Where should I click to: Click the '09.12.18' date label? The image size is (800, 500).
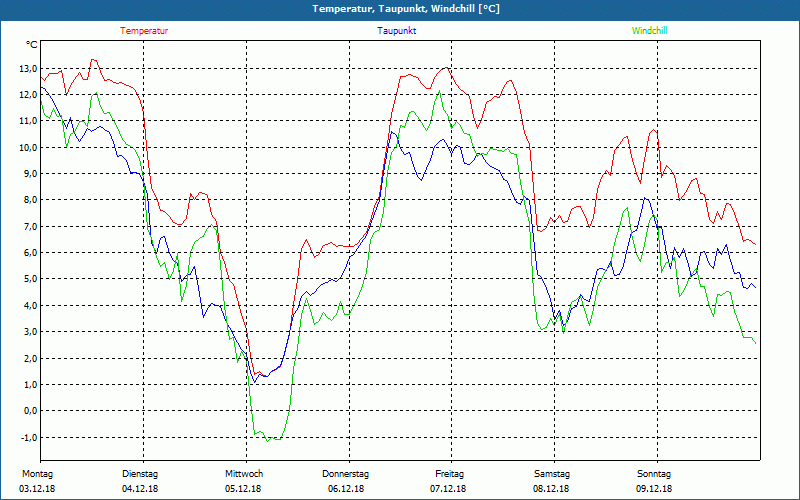click(x=654, y=489)
